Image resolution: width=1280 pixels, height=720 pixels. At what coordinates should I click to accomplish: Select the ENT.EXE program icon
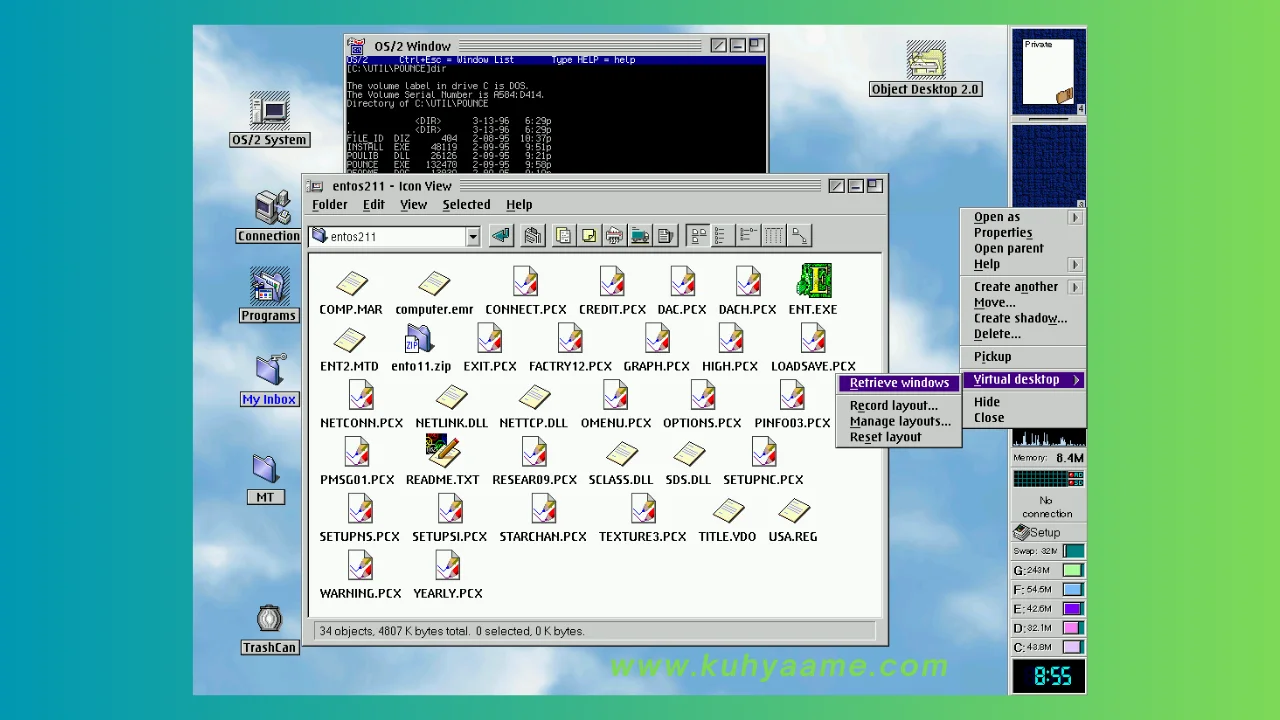[x=813, y=282]
